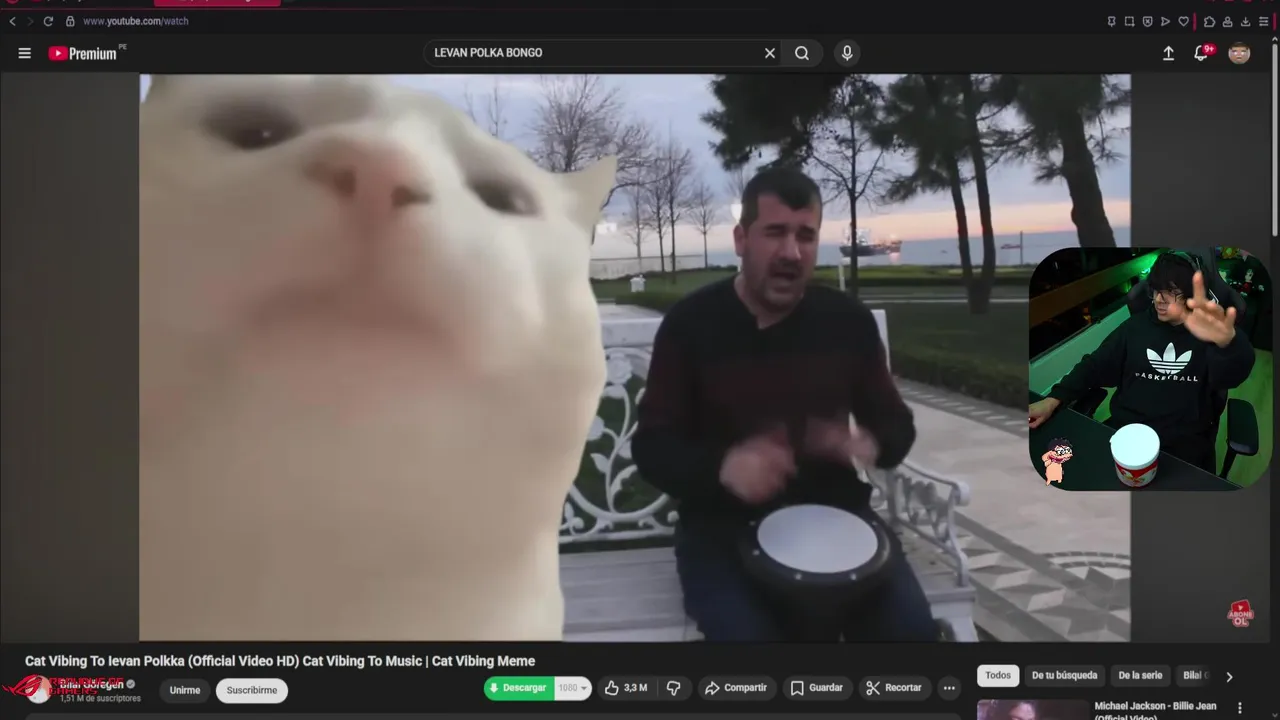
Task: Click the video title text
Action: coord(280,661)
